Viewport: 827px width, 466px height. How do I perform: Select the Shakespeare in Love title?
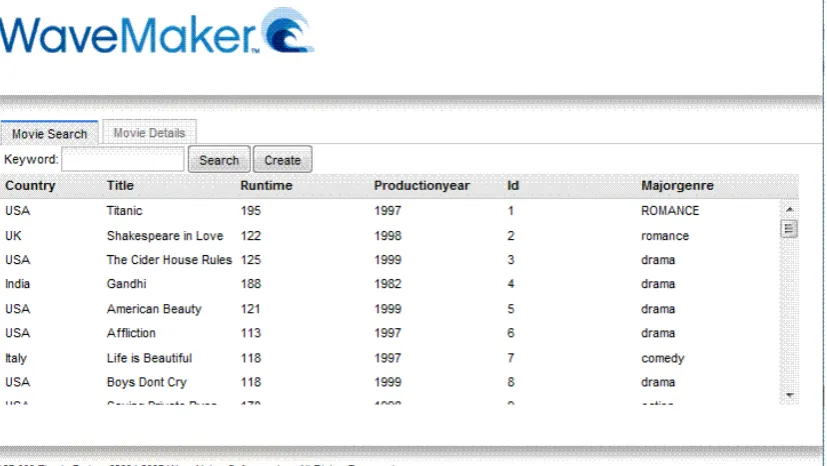(165, 236)
